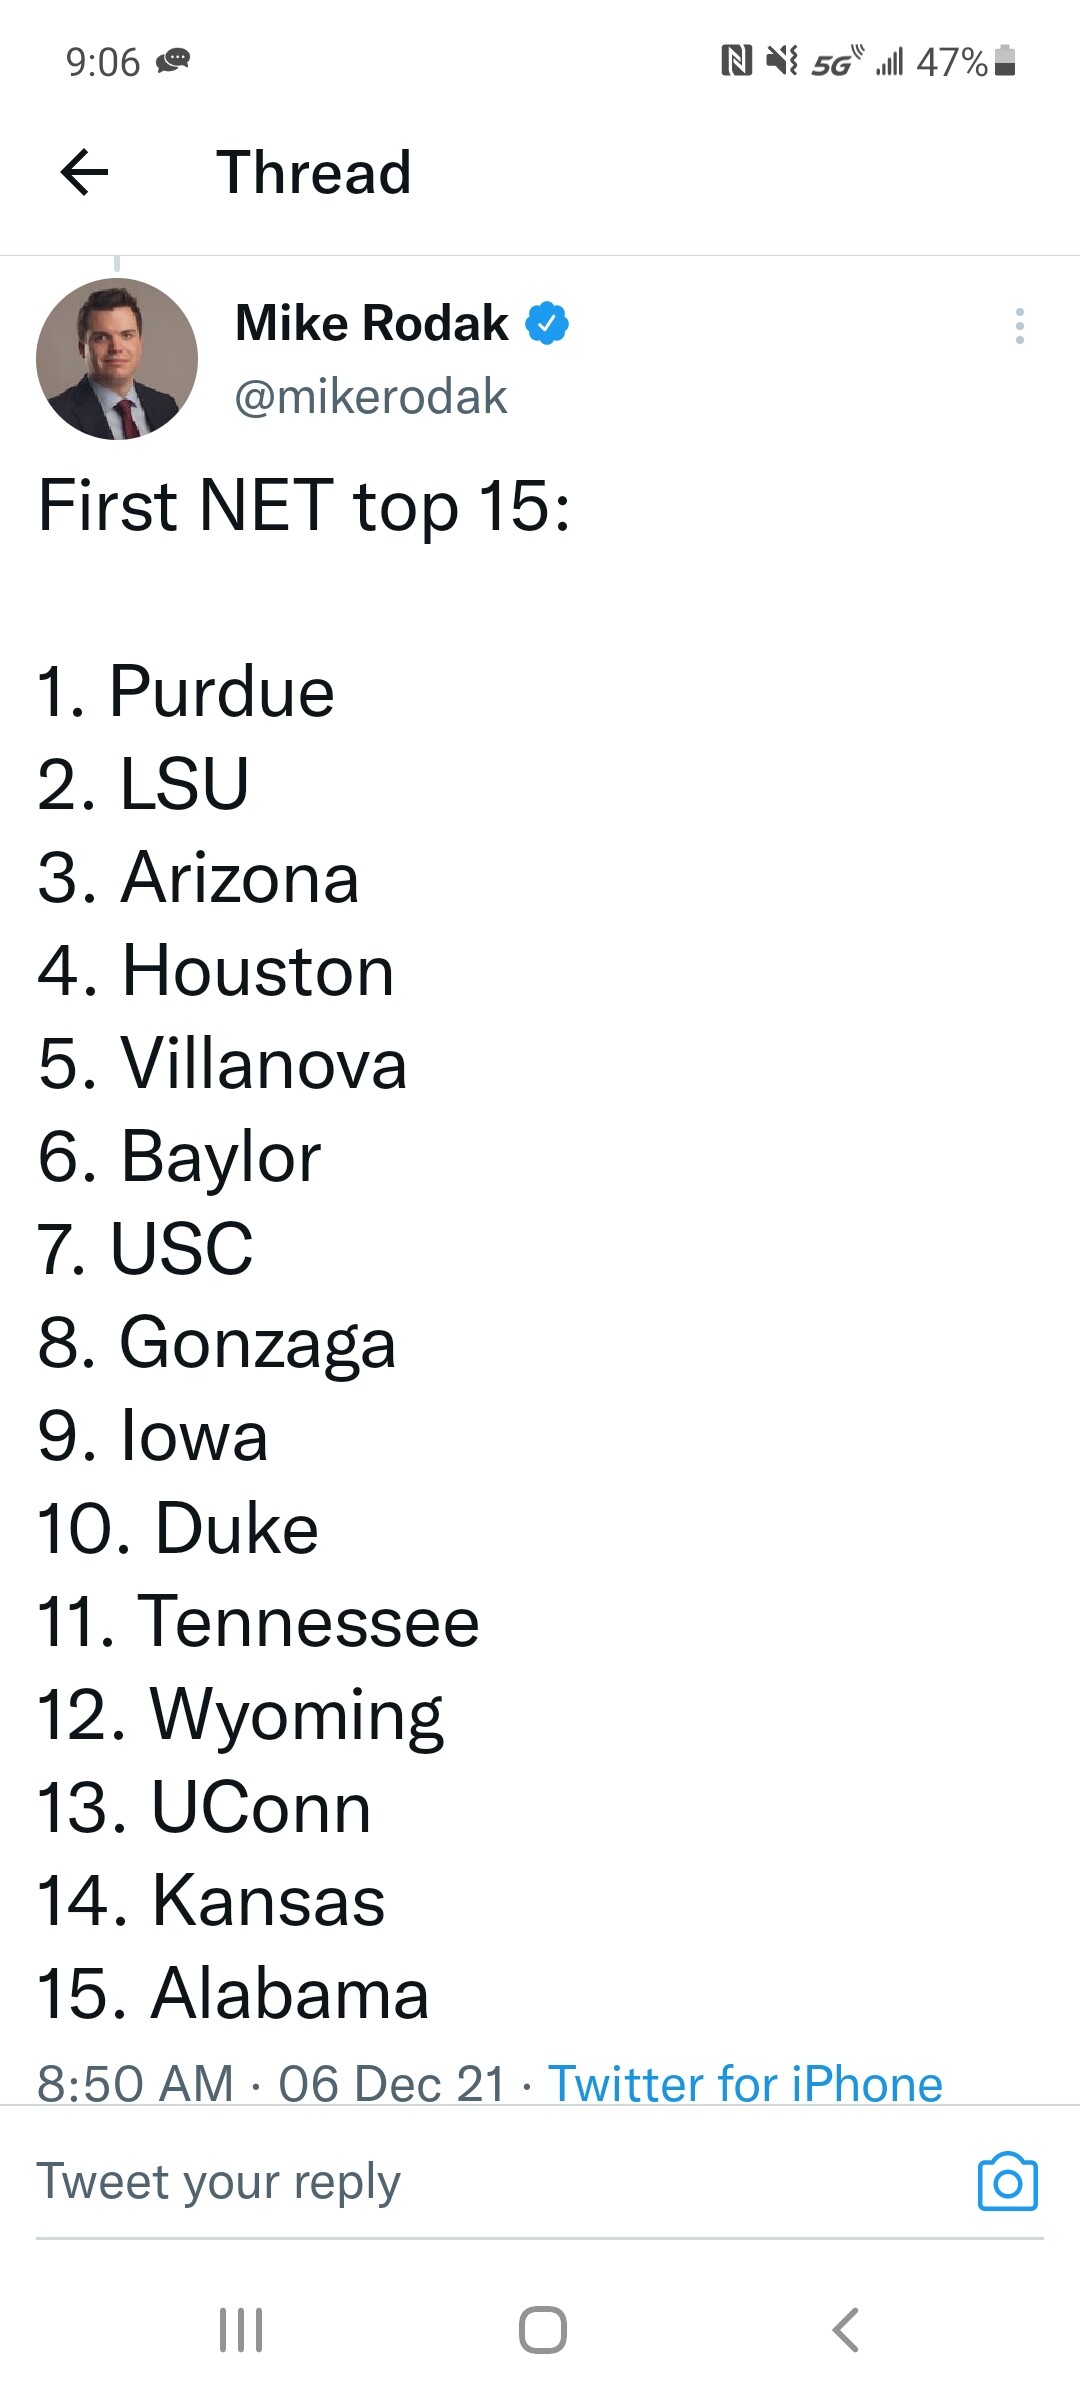
Task: Tap the Android recent apps button
Action: (241, 2330)
